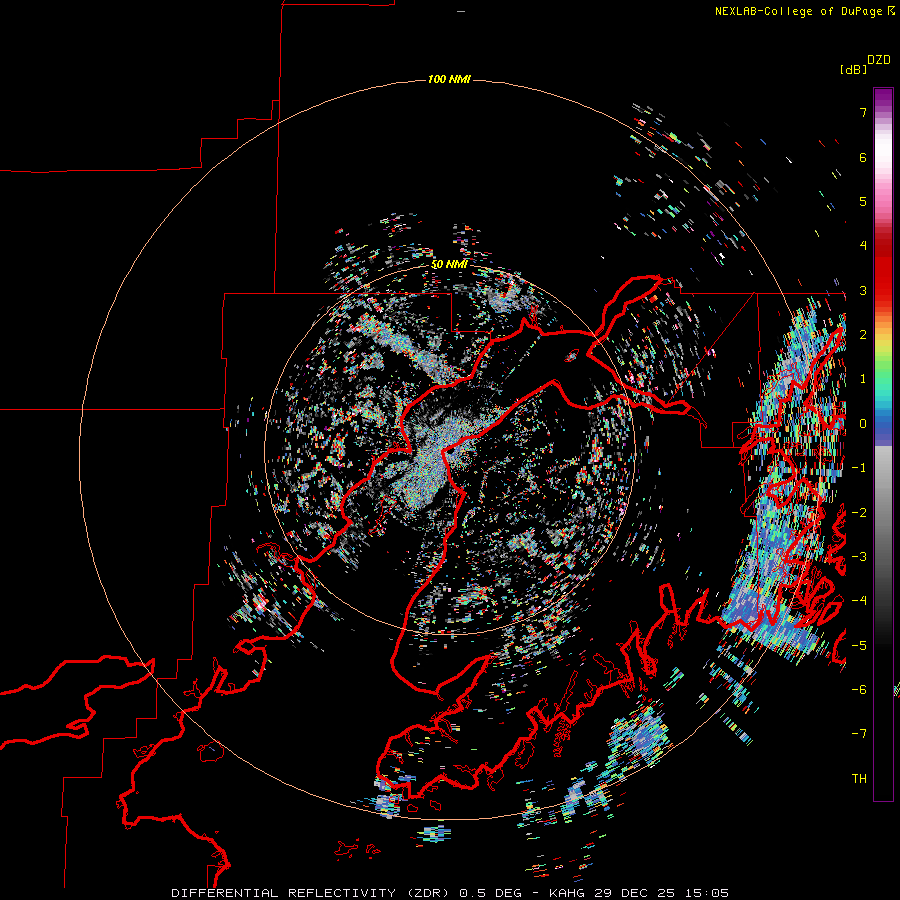Image resolution: width=900 pixels, height=900 pixels.
Task: Click the 6 value on color scale
Action: [863, 157]
